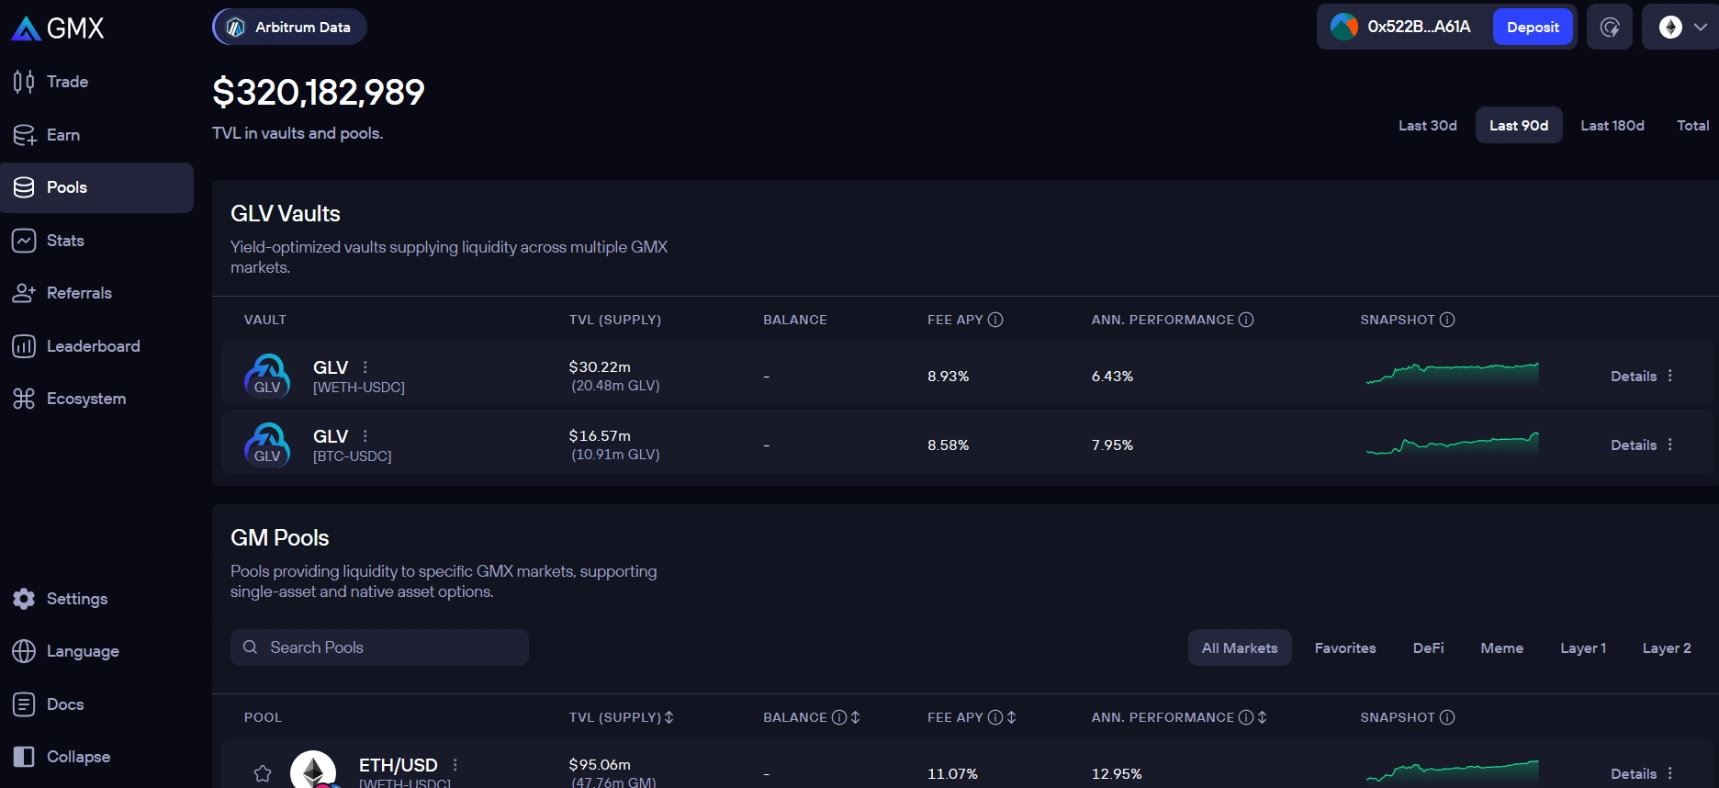Select Last 90d time range
Screen dimensions: 1719x788
coord(1518,126)
